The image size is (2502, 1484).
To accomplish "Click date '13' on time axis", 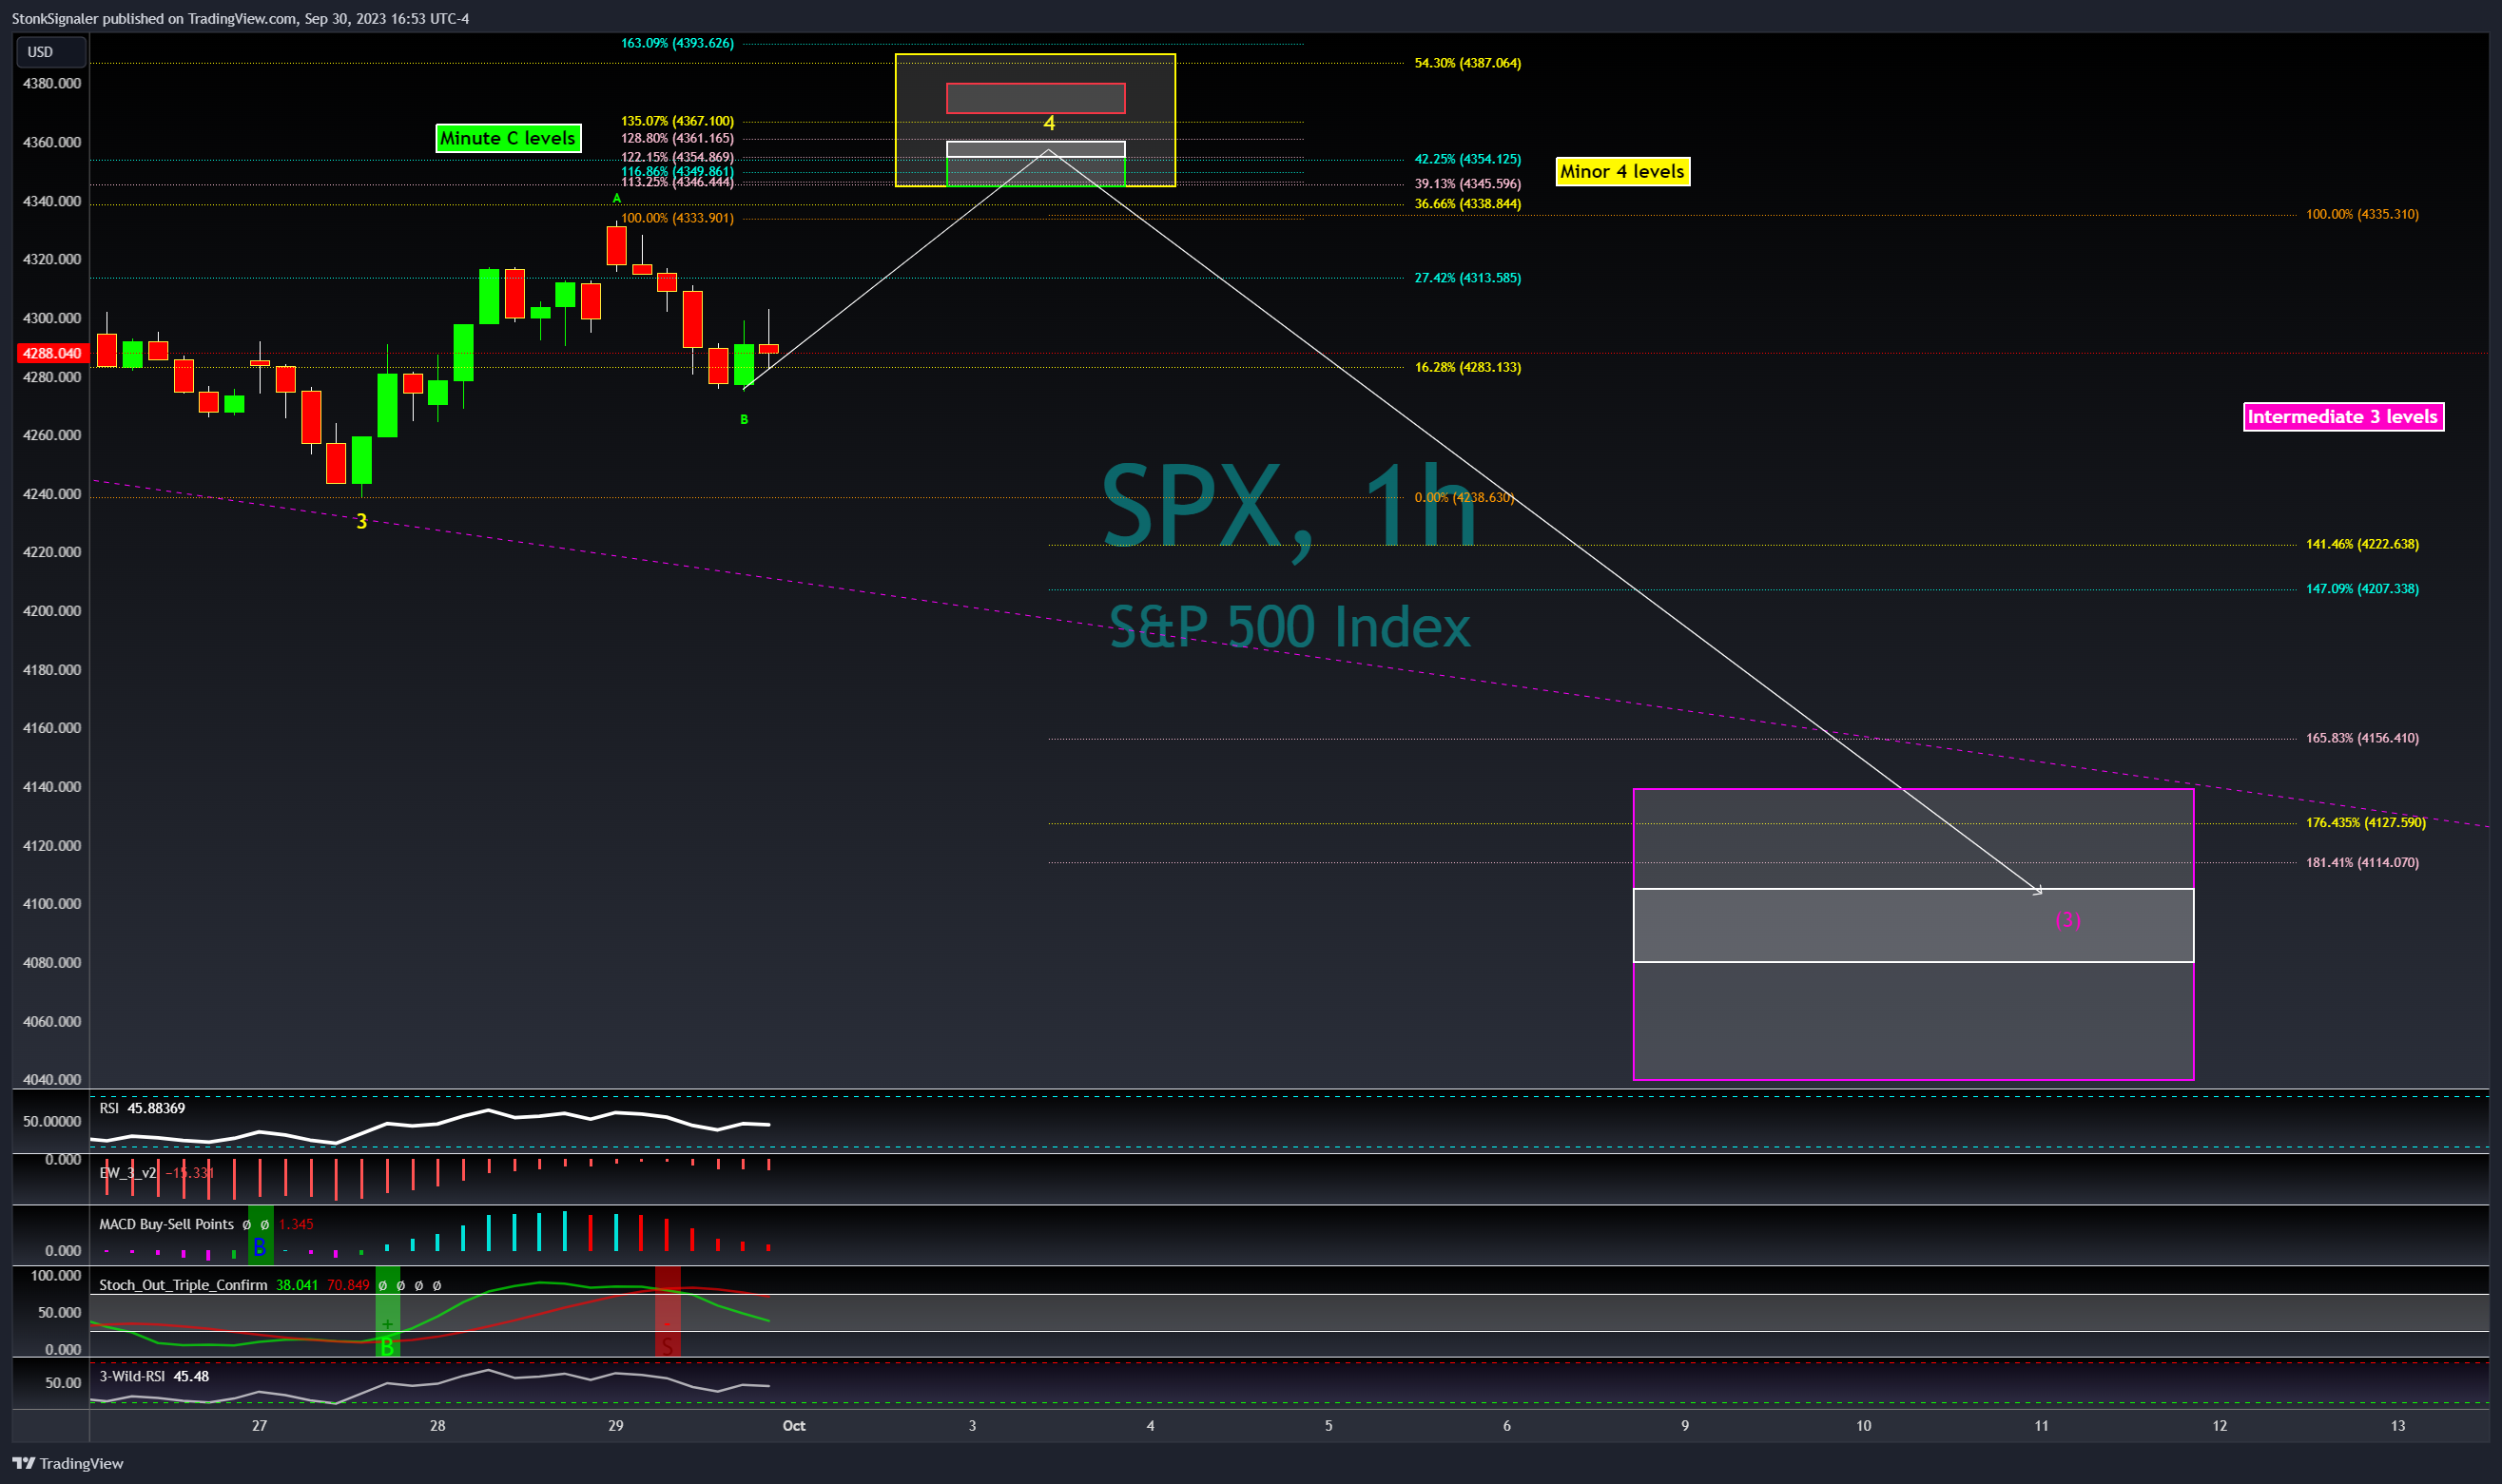I will pyautogui.click(x=2398, y=1425).
